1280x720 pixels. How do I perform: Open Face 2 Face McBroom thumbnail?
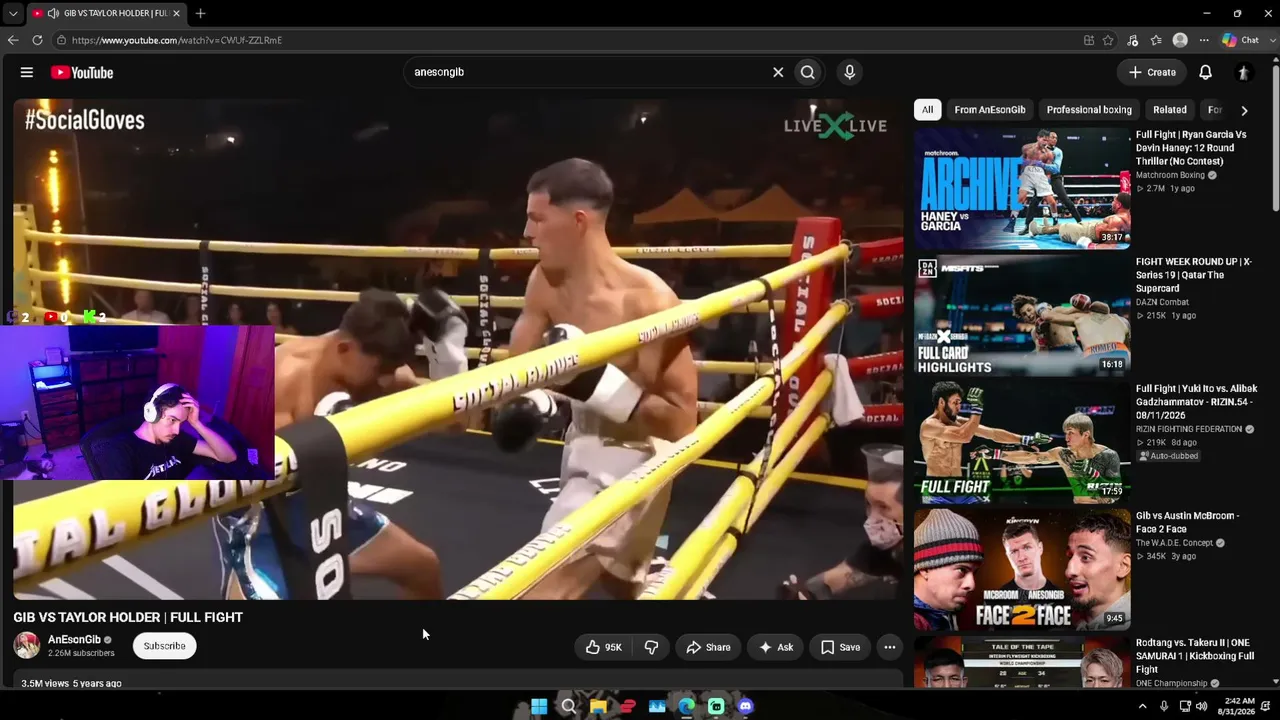(x=1022, y=569)
